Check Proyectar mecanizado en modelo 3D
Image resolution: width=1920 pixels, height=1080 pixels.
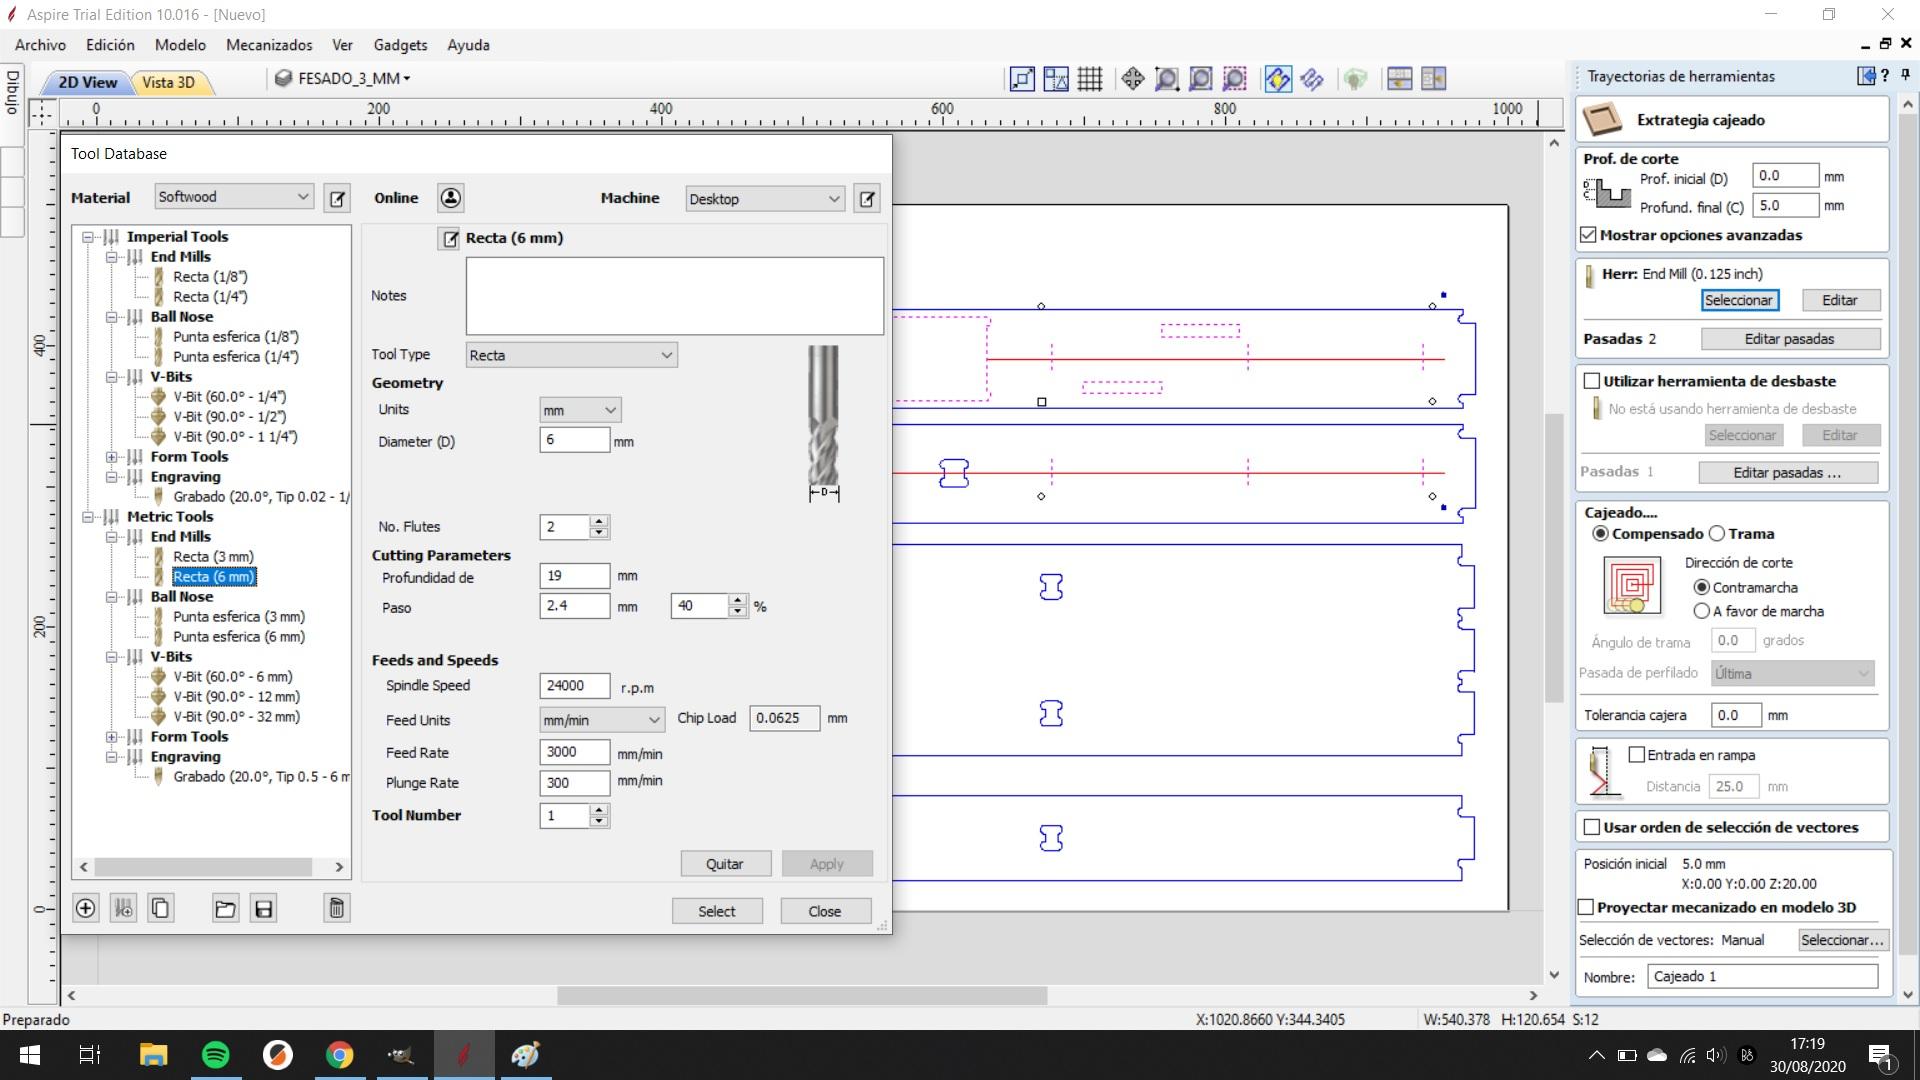click(x=1585, y=907)
